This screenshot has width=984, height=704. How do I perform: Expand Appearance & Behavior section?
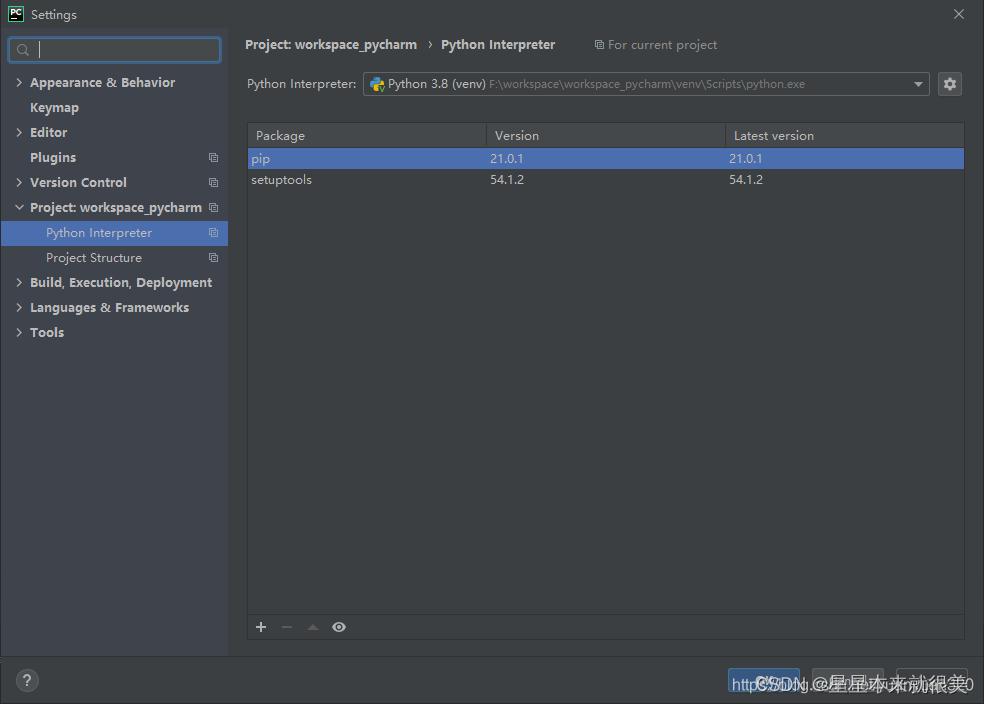(x=19, y=82)
